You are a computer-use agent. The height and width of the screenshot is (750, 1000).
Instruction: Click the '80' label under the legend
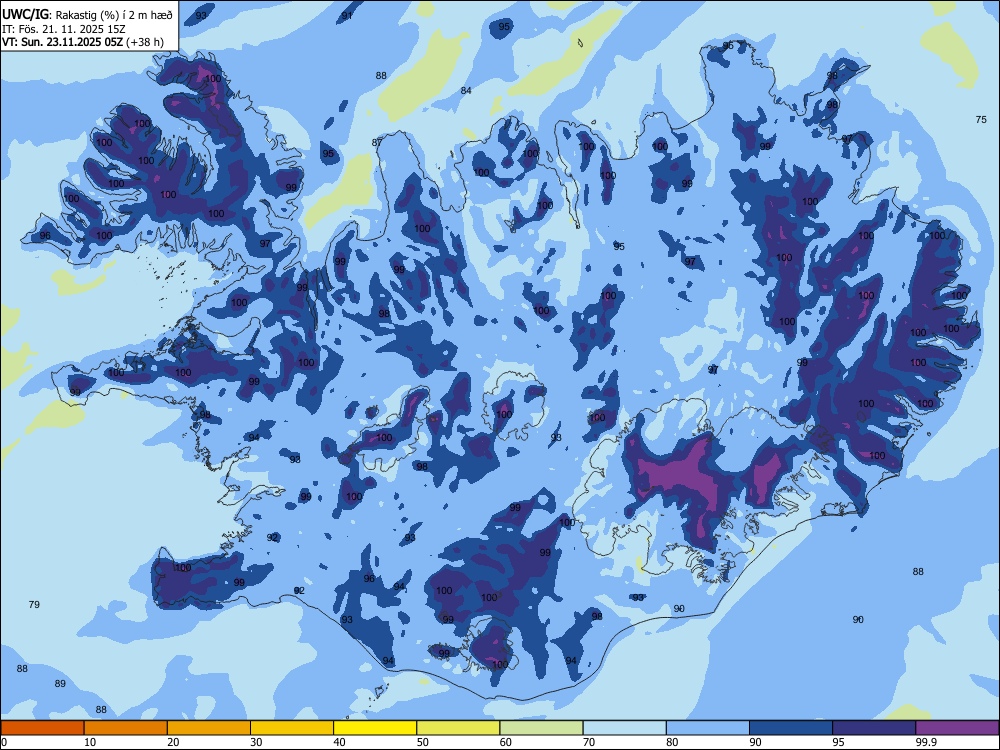pos(672,742)
